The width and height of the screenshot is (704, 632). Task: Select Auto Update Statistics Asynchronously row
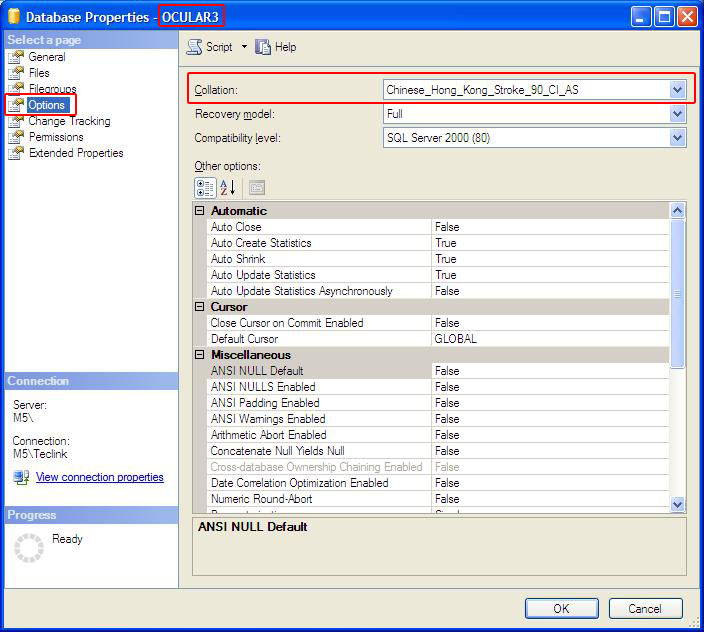coord(438,291)
